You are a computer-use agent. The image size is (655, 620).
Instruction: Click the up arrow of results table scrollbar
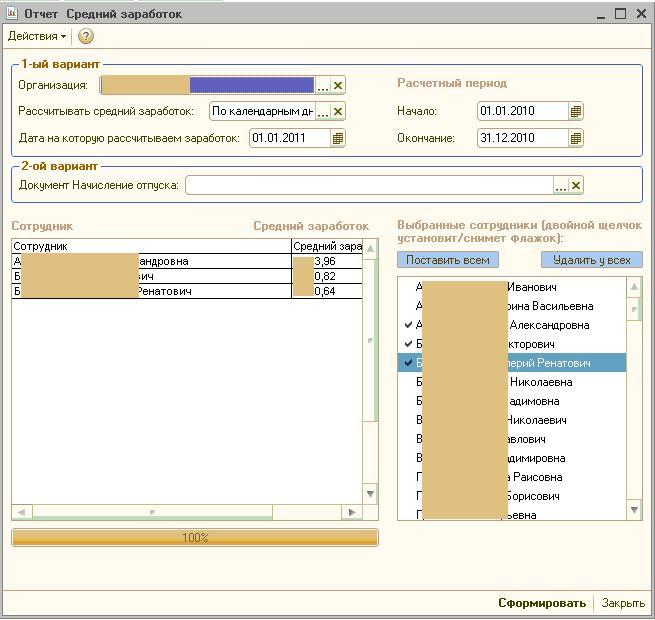tap(370, 248)
